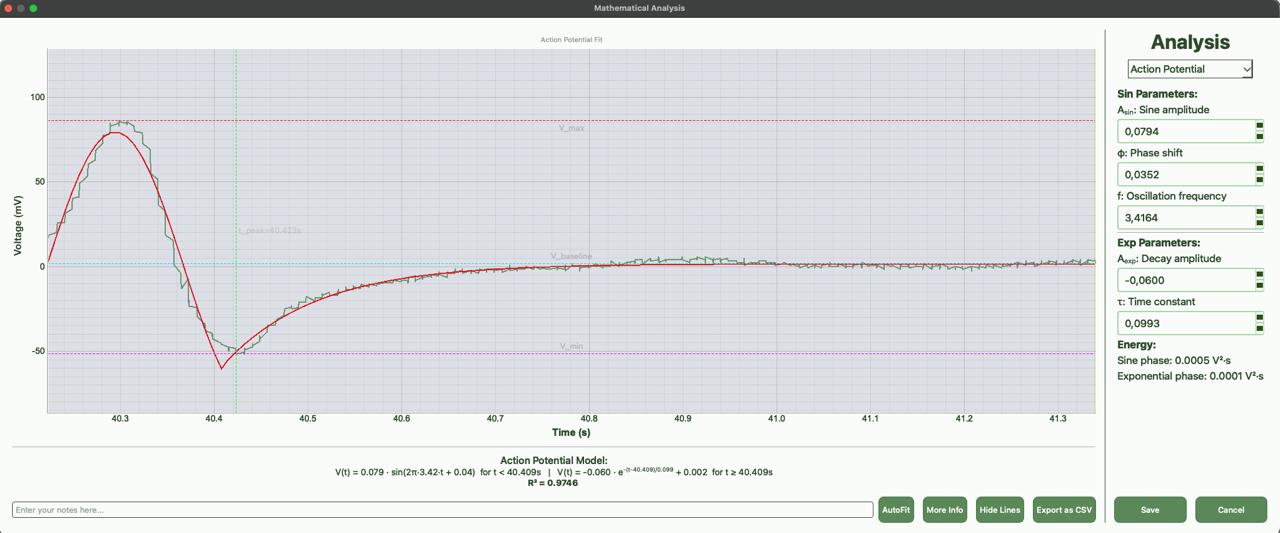Close the Mathematical Analysis window

[8, 8]
